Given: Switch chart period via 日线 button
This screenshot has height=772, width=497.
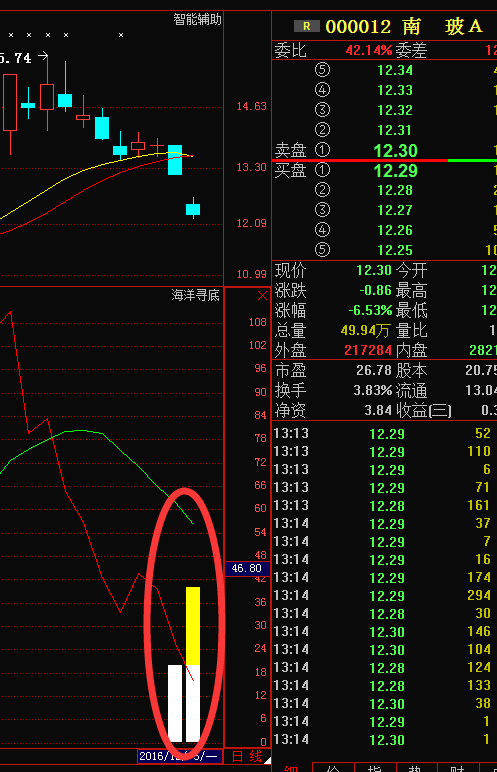Looking at the screenshot, I should click(x=247, y=756).
